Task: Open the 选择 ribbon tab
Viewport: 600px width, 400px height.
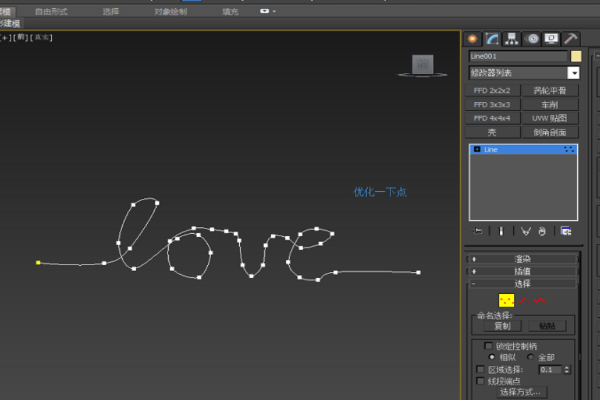Action: pyautogui.click(x=111, y=11)
